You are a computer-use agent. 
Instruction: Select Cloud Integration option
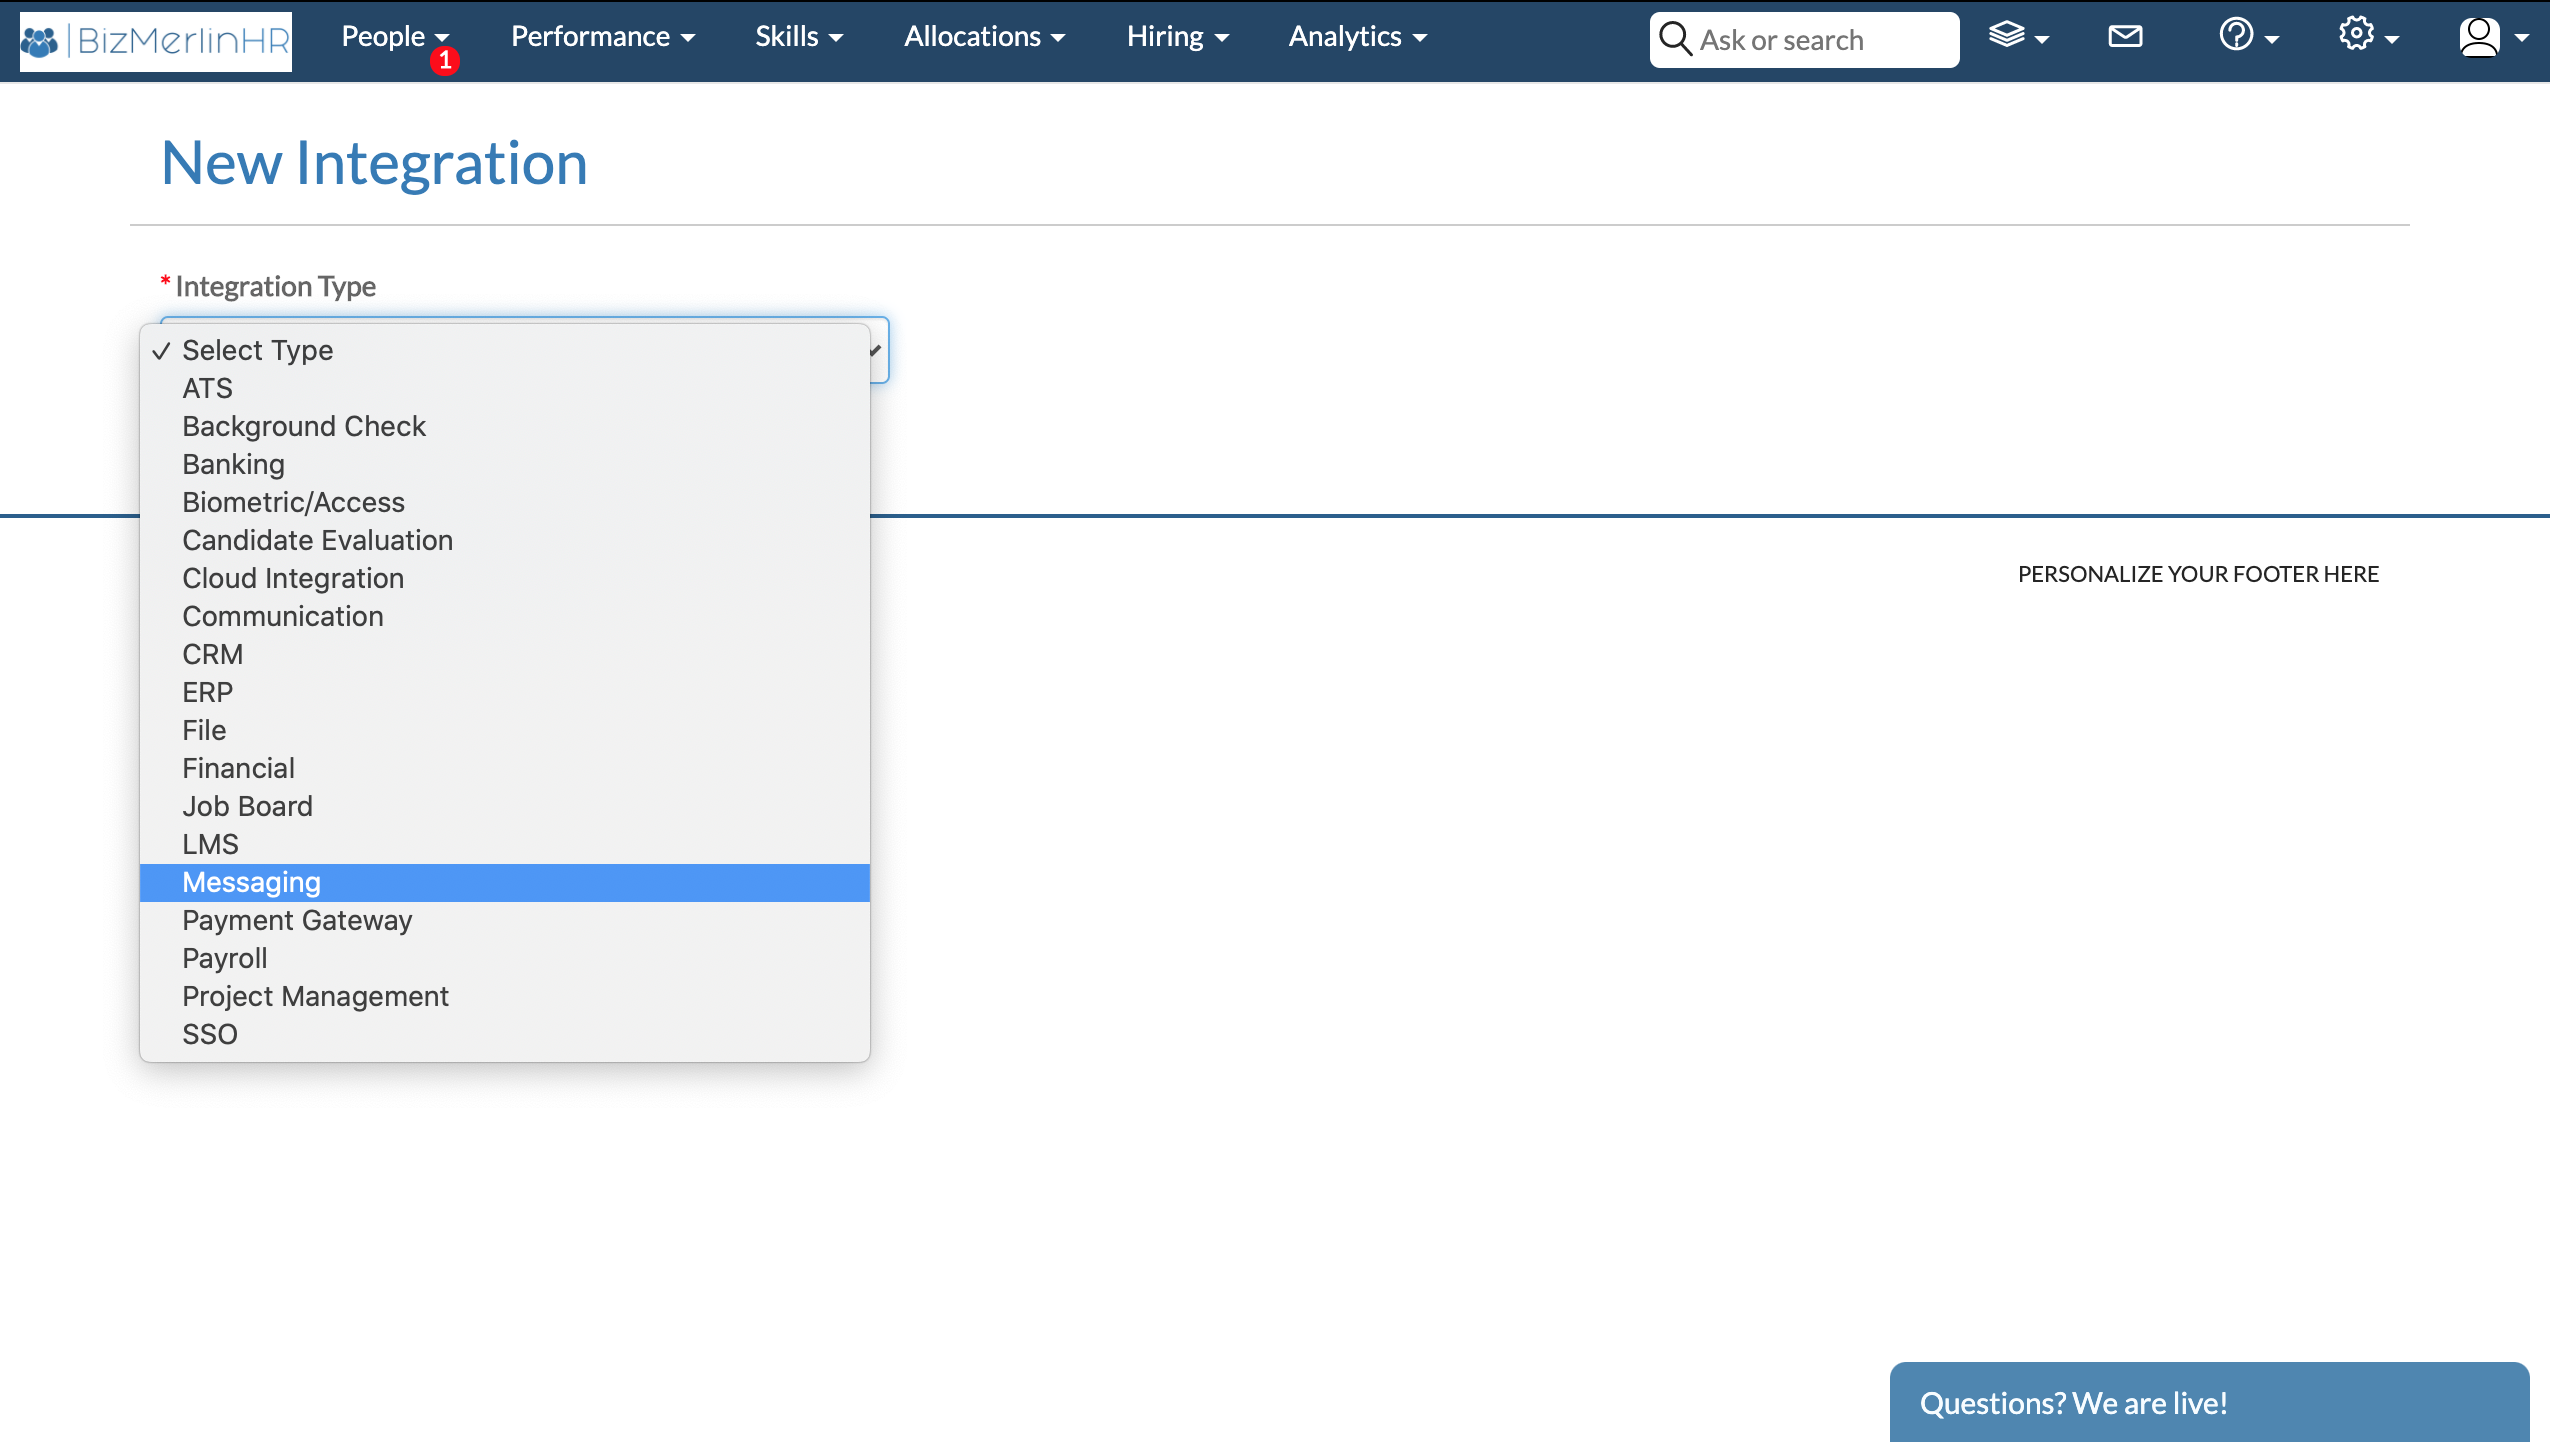point(505,578)
